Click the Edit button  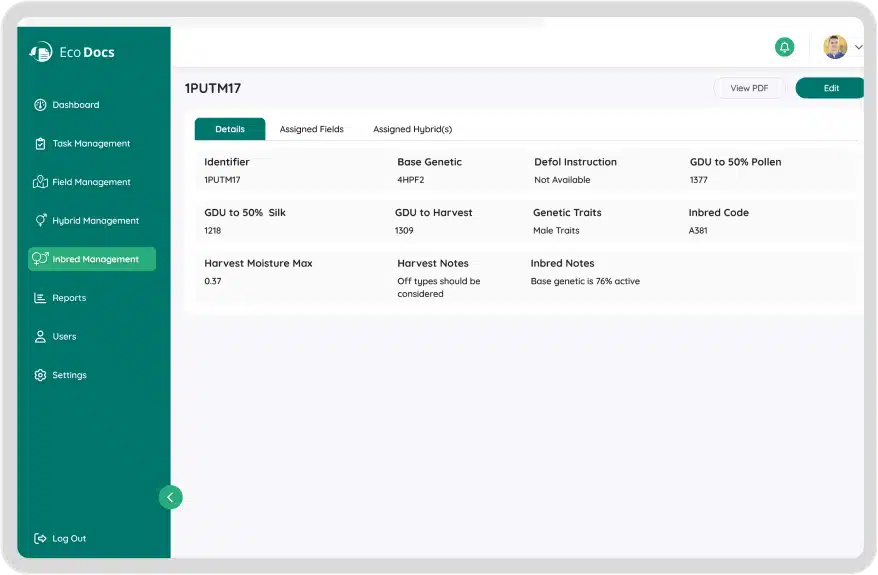point(830,88)
